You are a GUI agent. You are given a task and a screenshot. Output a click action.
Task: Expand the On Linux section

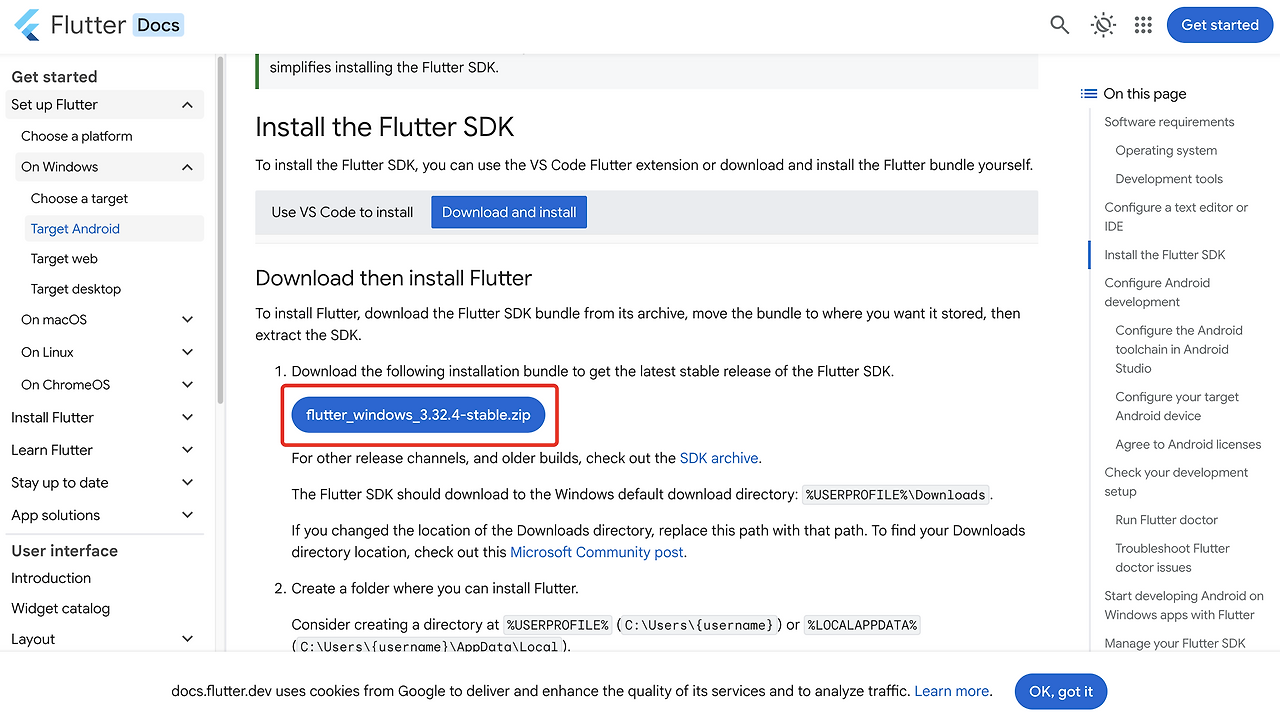(187, 352)
